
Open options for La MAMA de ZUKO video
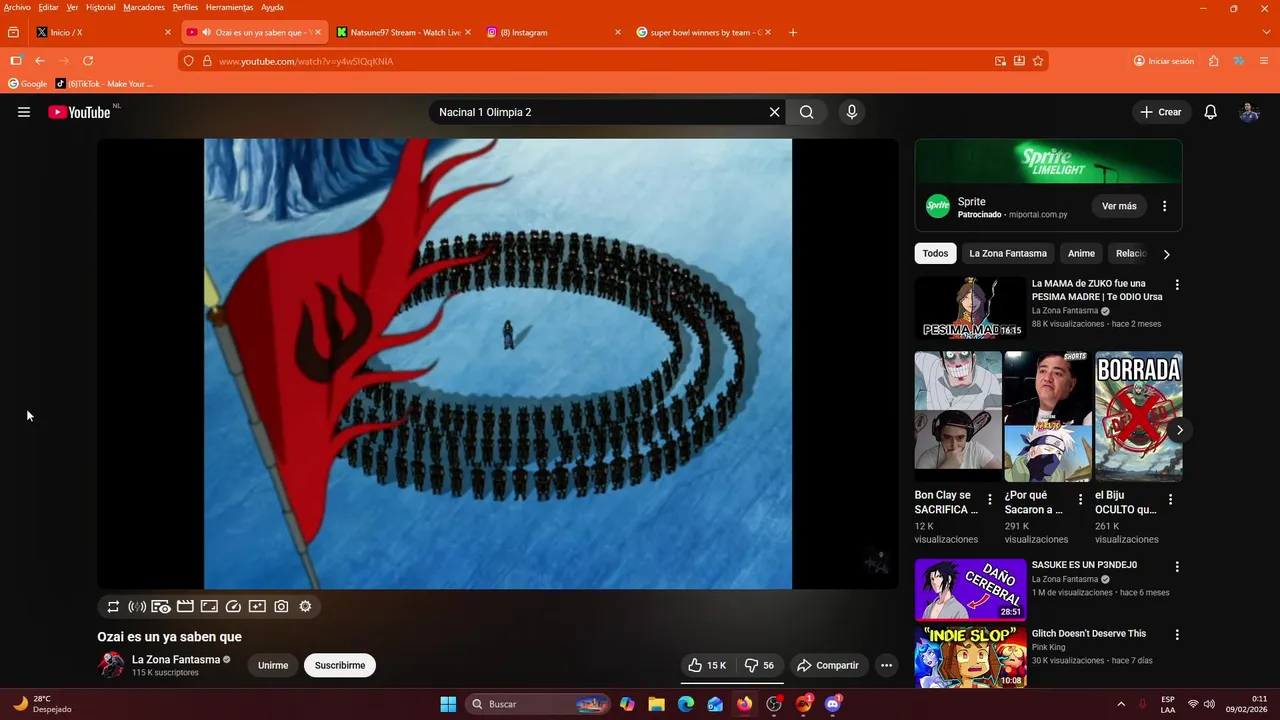[x=1177, y=285]
